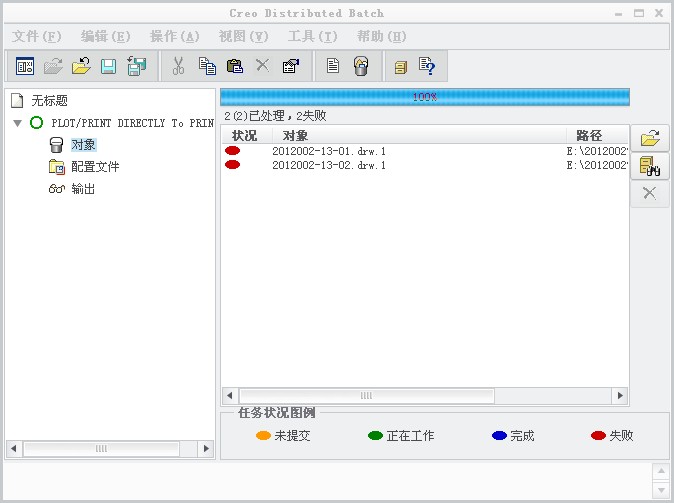Select PLOT/PRINT DIRECTLY To PRIN task label

132,123
